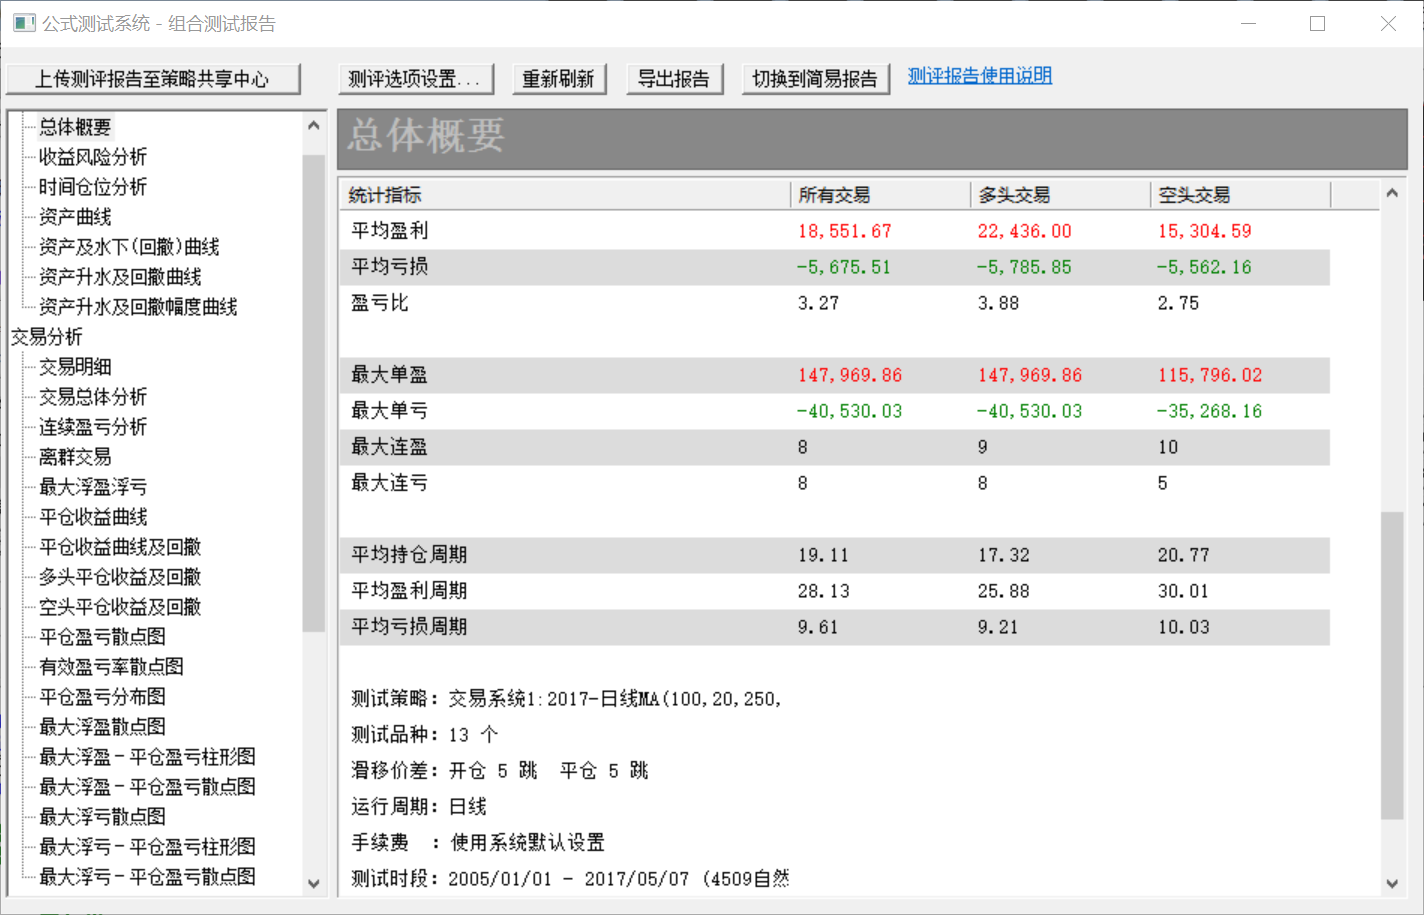Open 交易明细 from the tree
The width and height of the screenshot is (1424, 915).
[75, 367]
